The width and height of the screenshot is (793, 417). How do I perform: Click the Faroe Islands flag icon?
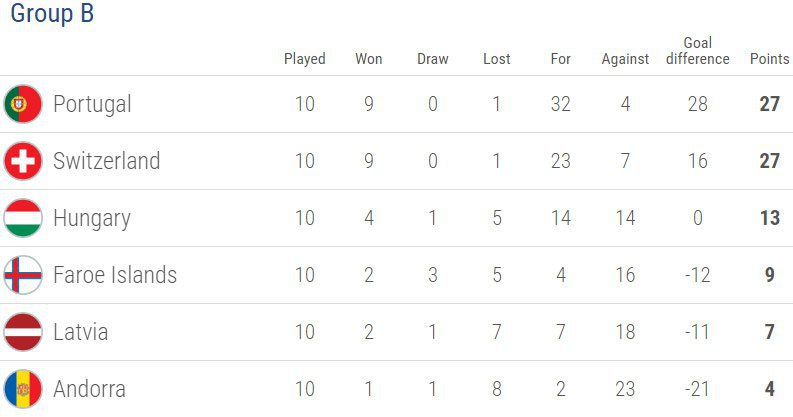22,275
